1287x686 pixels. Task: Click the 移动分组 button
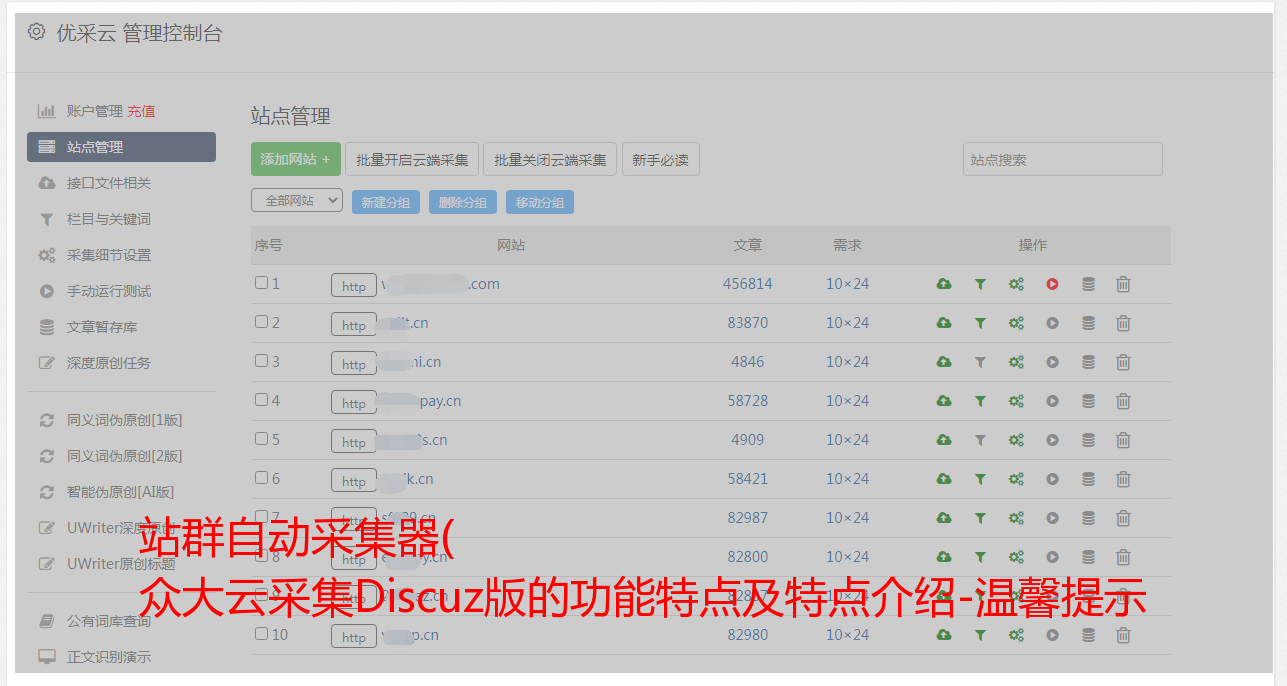point(539,202)
